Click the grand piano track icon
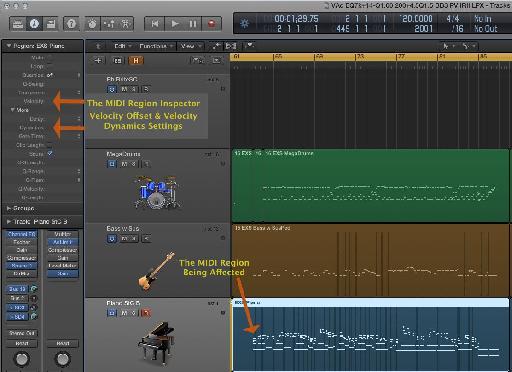Viewport: 512px width, 372px height. pyautogui.click(x=156, y=343)
